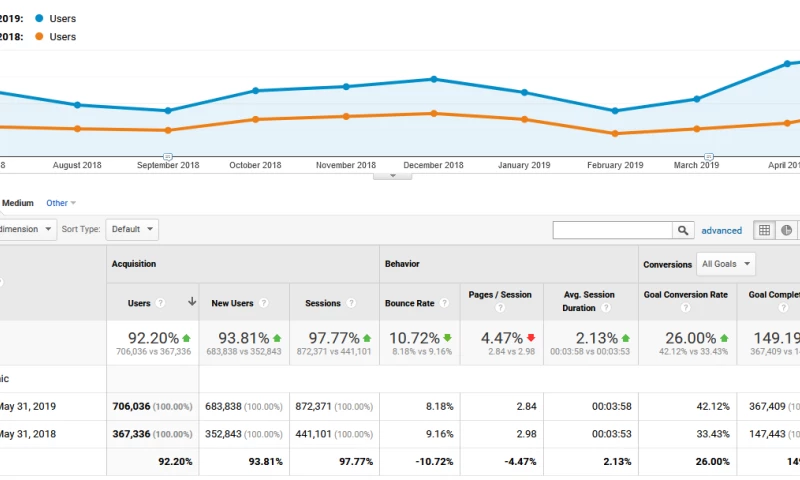The image size is (800, 480).
Task: Click help icon beside New Users
Action: click(264, 303)
